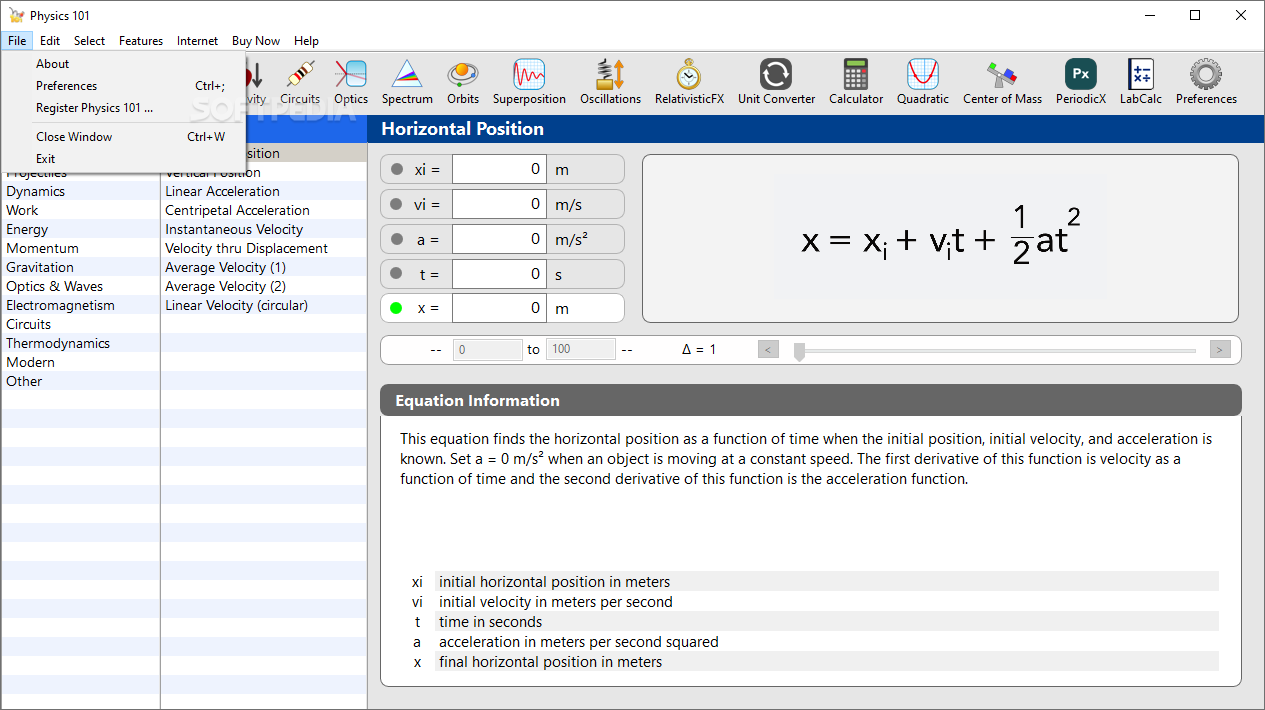1265x710 pixels.
Task: Click the slider increment right arrow
Action: 1220,349
